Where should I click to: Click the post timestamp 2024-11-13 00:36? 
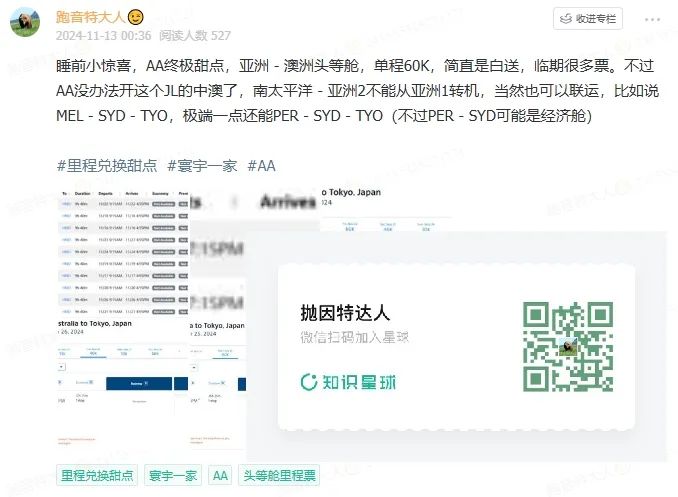(x=104, y=35)
